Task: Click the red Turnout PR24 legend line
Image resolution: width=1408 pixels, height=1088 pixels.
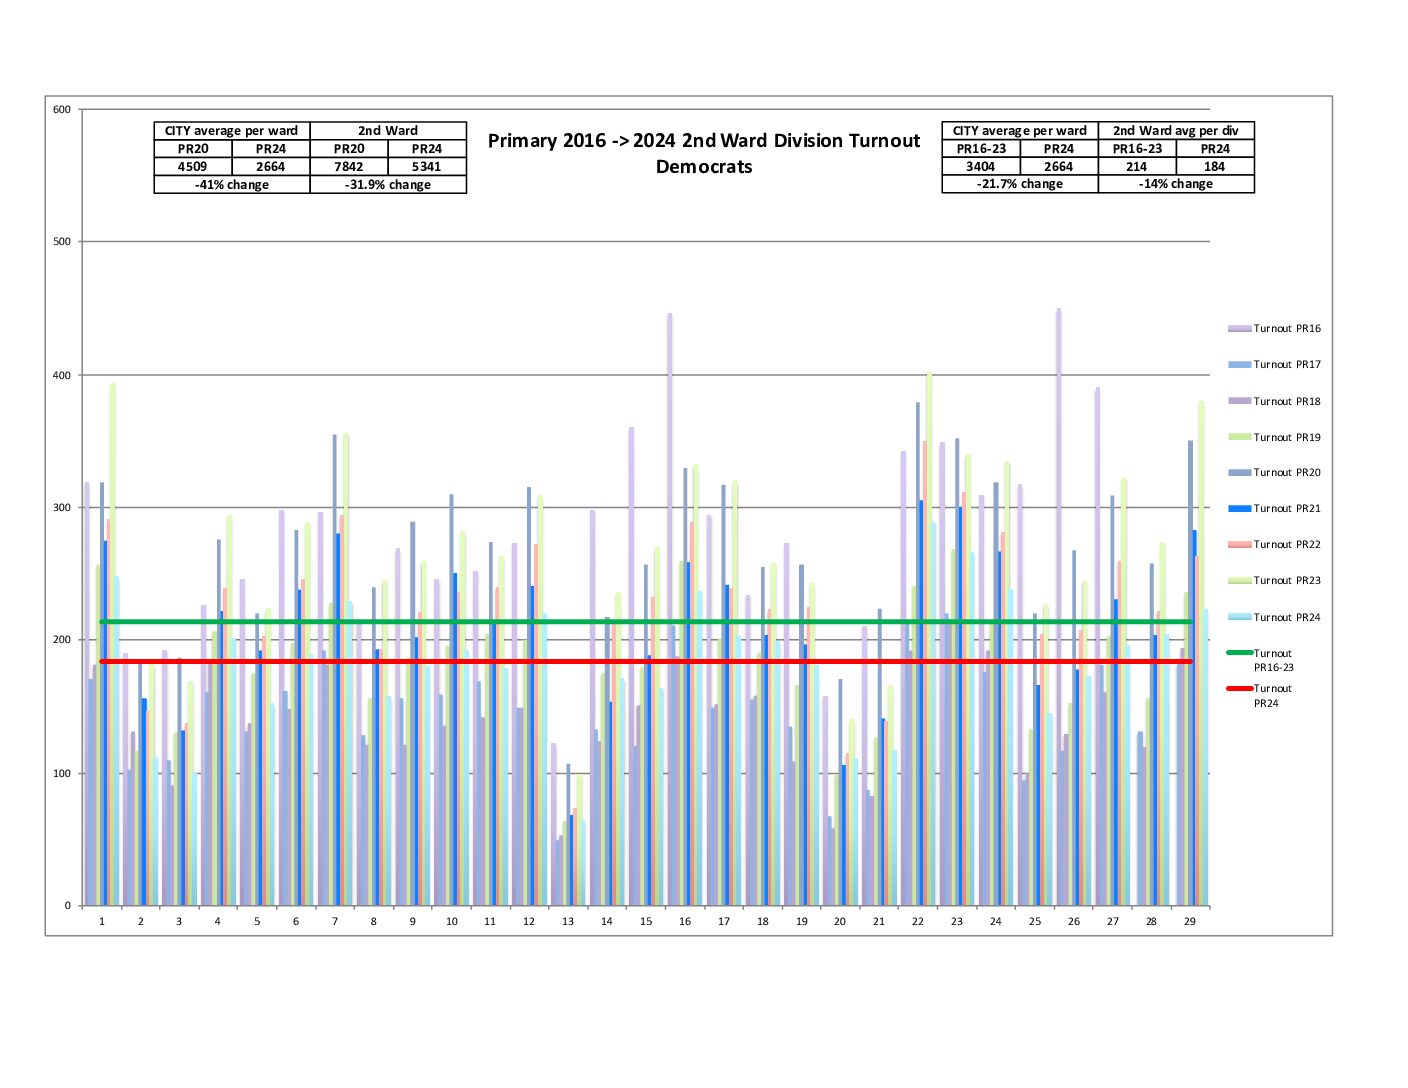Action: 1240,689
